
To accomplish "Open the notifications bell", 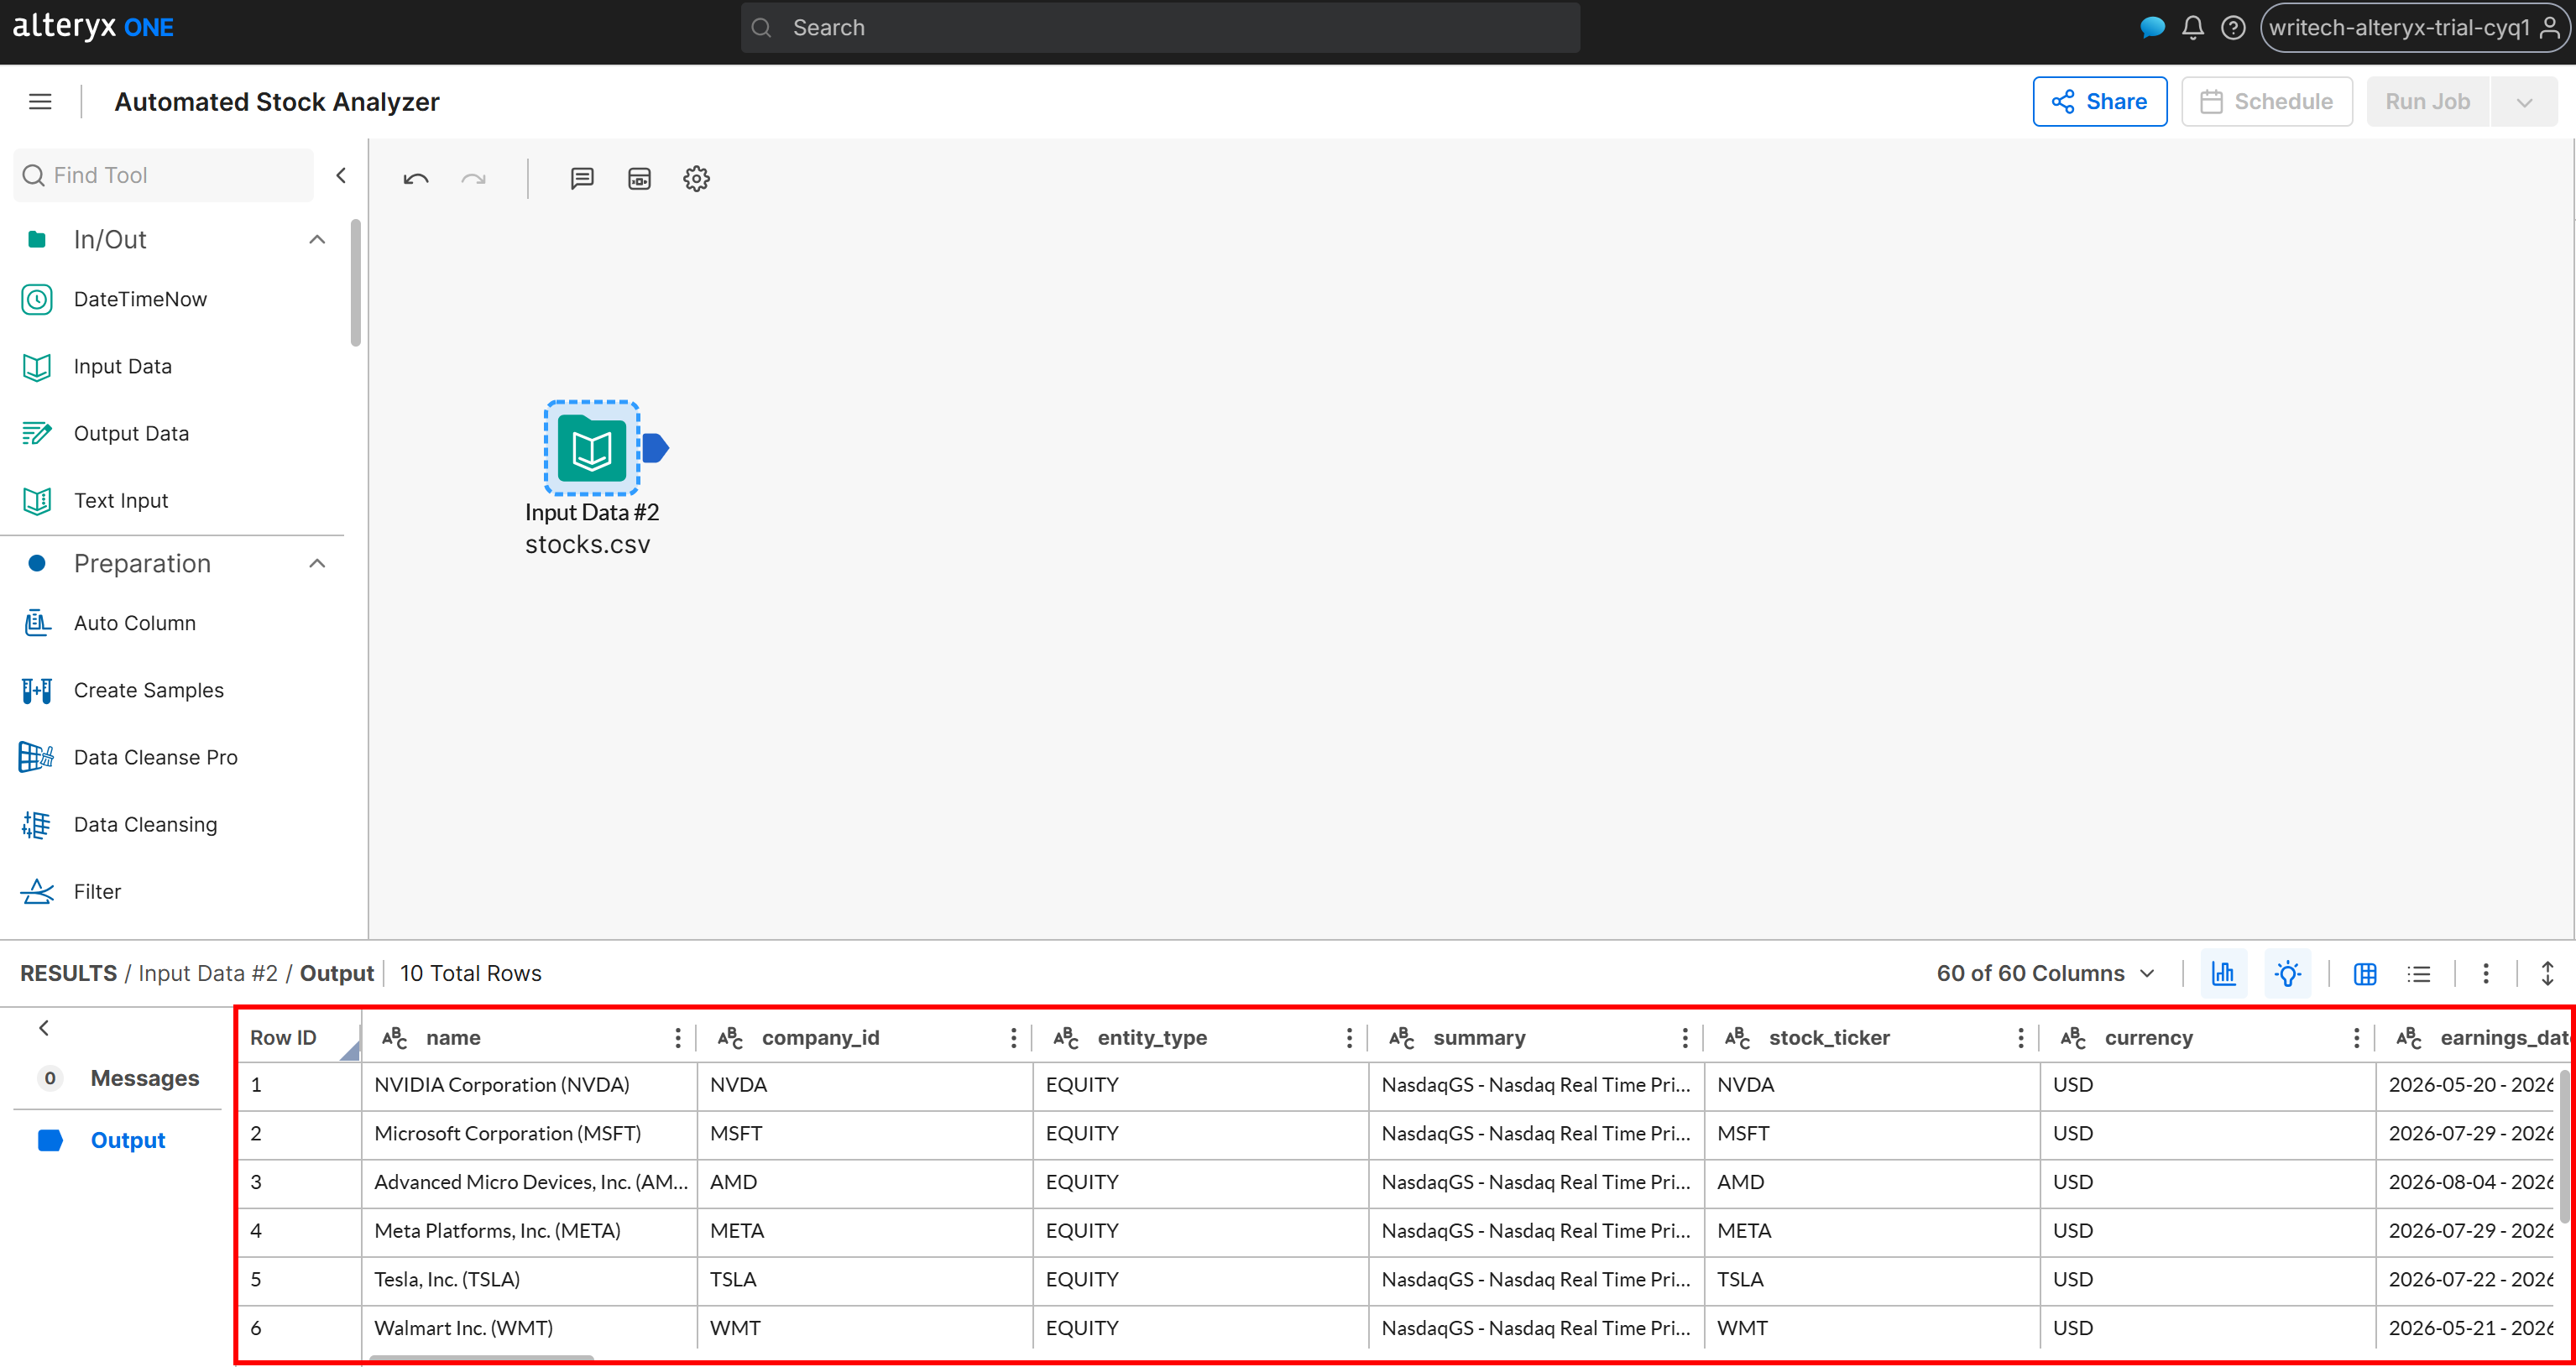I will point(2192,27).
